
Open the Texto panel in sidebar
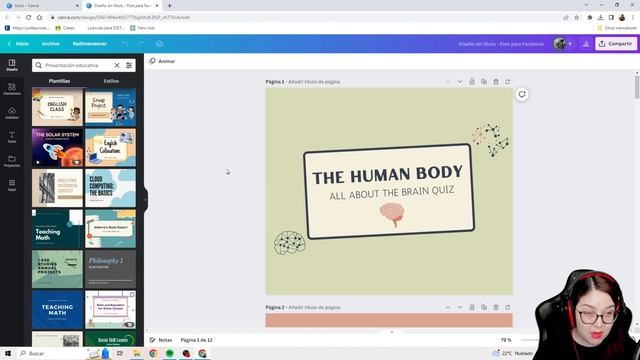click(x=12, y=137)
